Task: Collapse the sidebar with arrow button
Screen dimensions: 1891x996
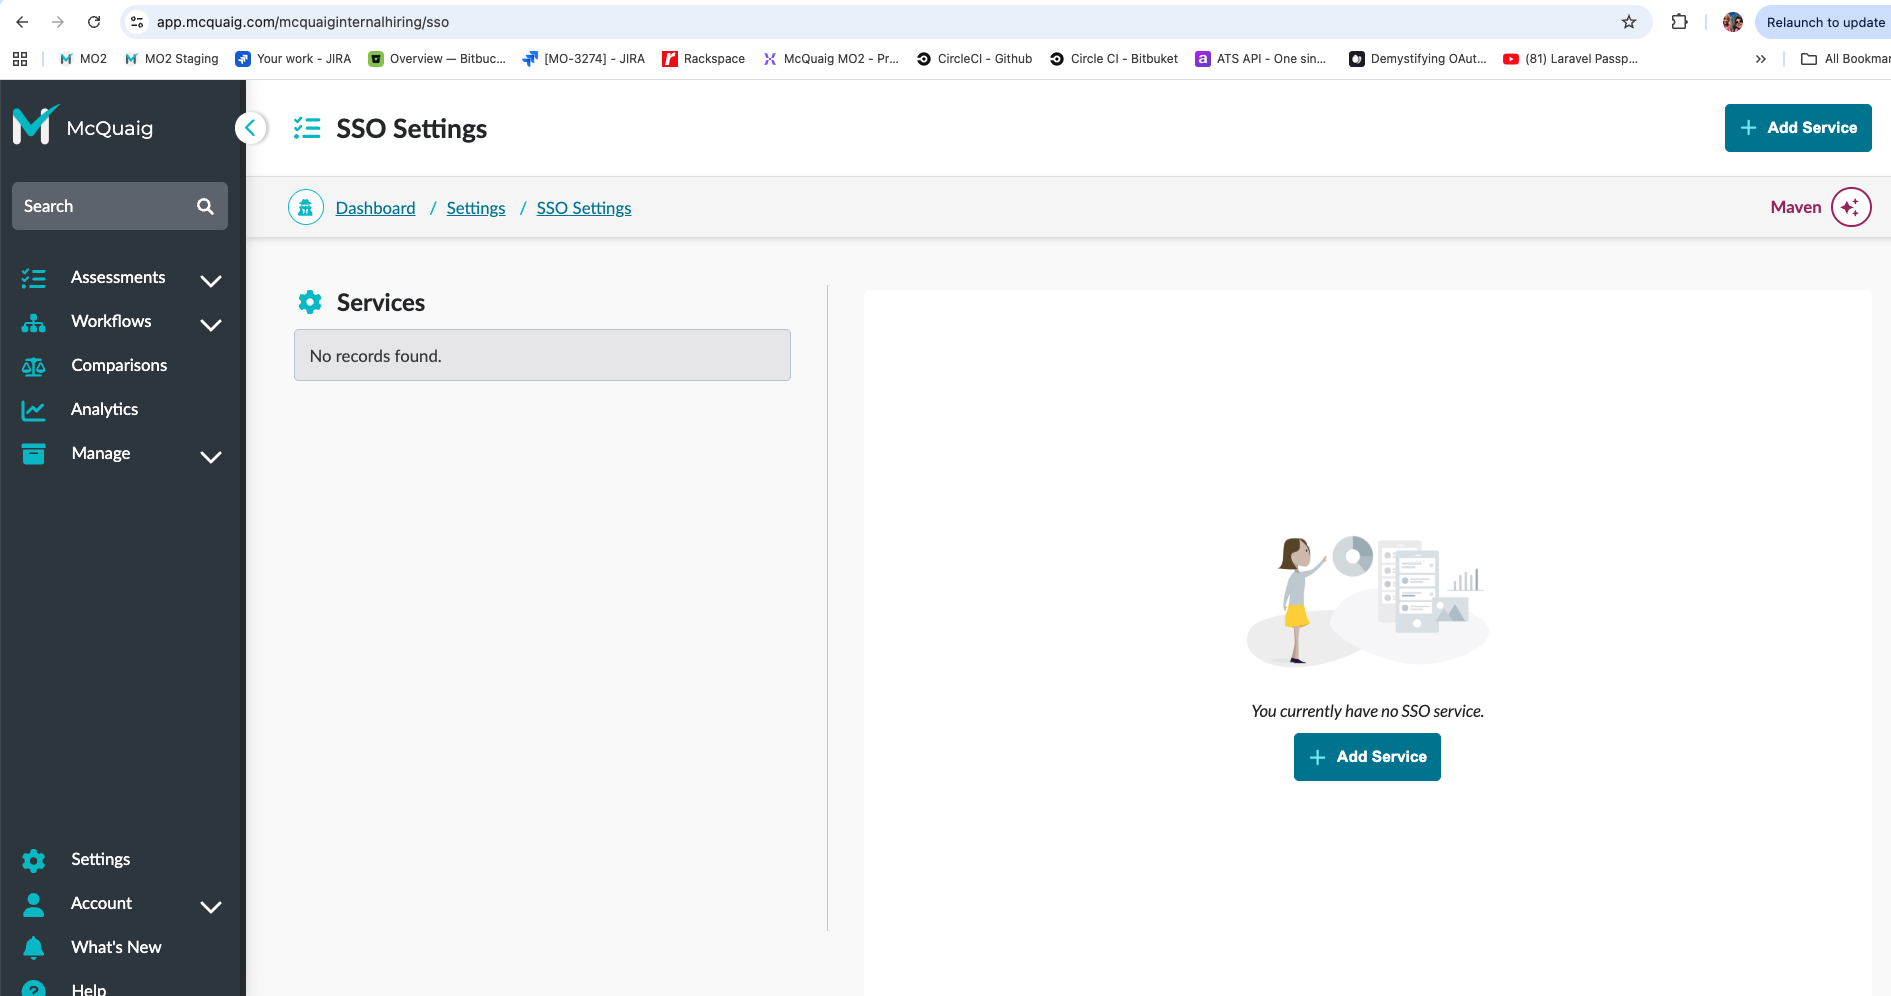Action: coord(251,128)
